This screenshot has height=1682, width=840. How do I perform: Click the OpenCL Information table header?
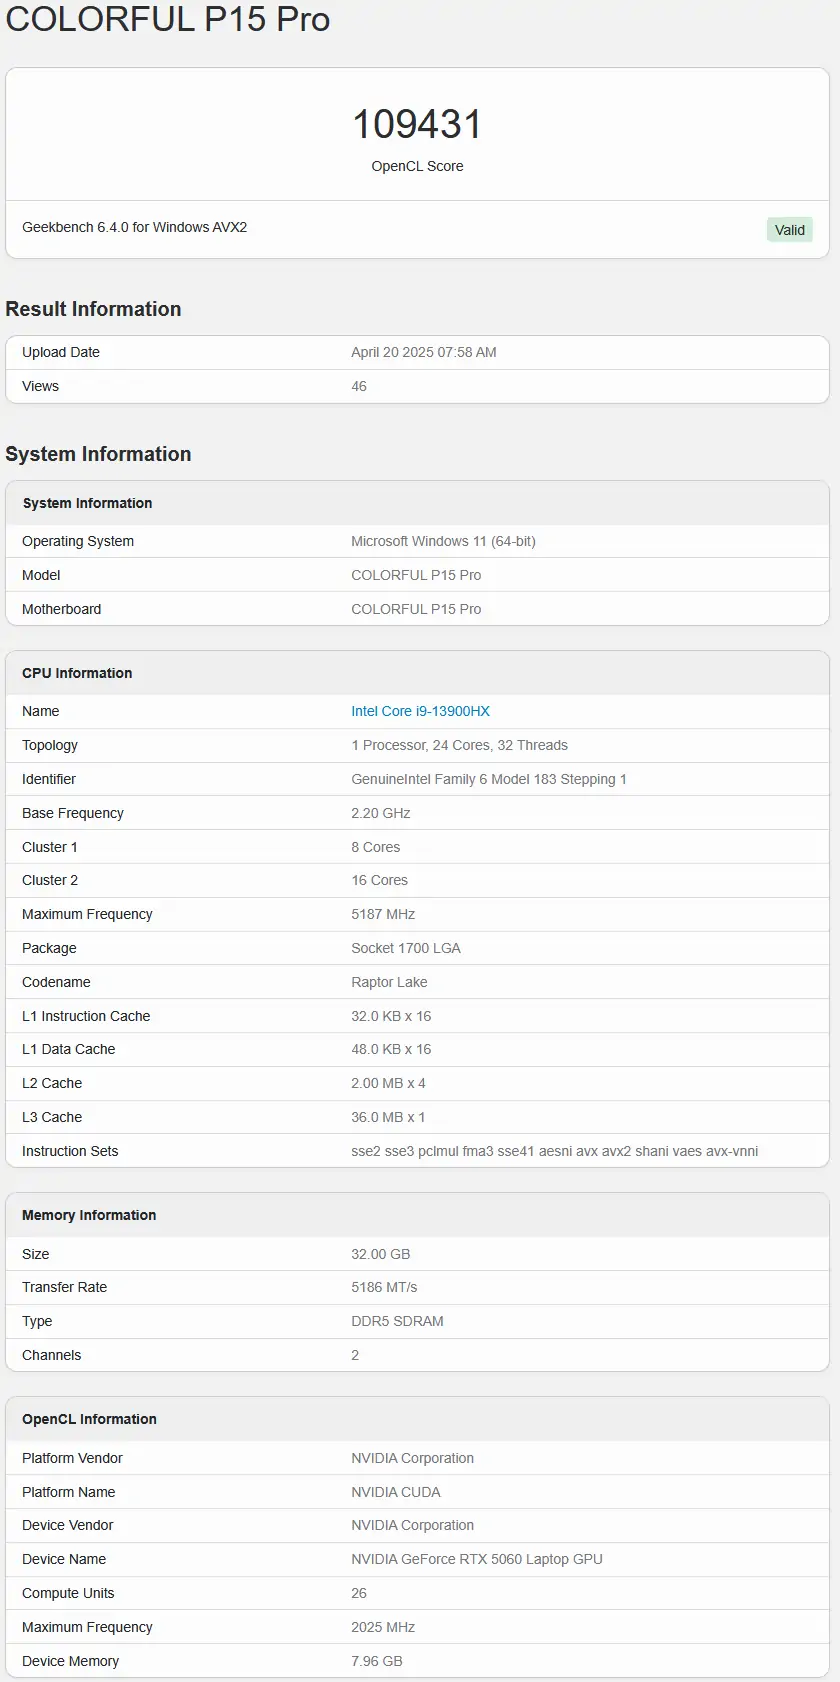pyautogui.click(x=89, y=1419)
